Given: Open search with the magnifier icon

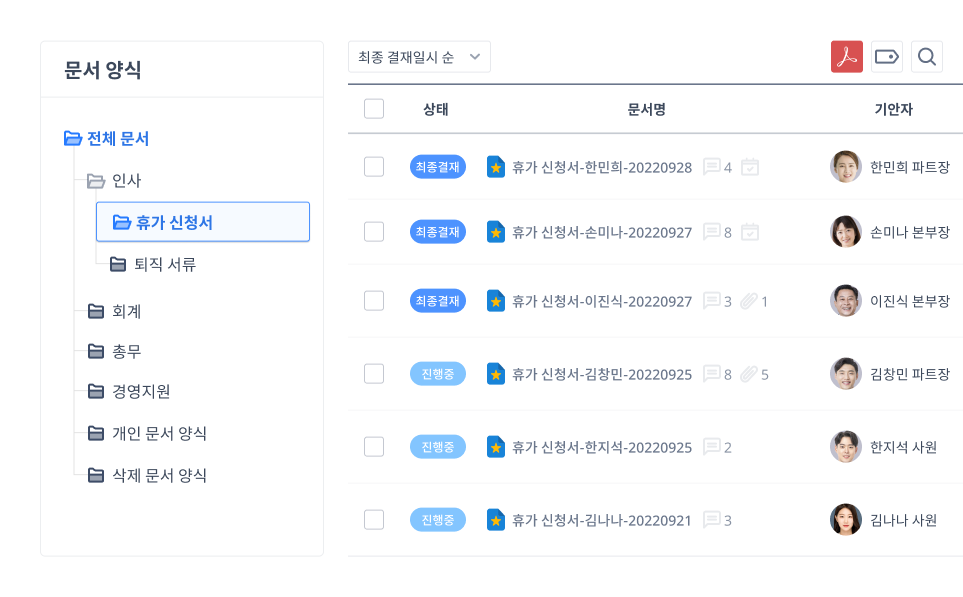Looking at the screenshot, I should 926,57.
